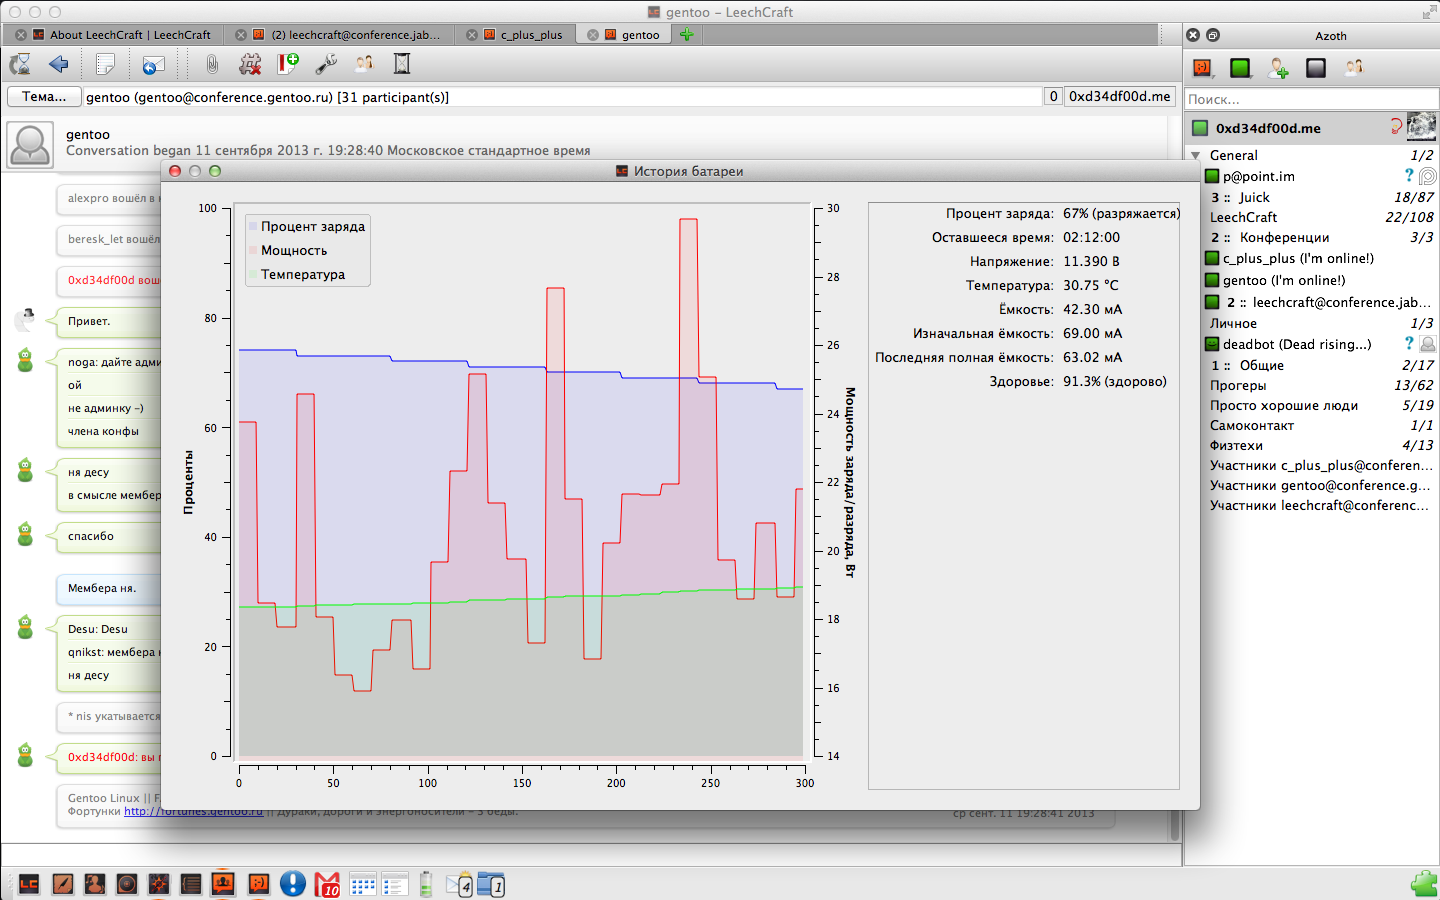The height and width of the screenshot is (900, 1440).
Task: Expand the LeechCraft roster group
Action: tap(1243, 217)
